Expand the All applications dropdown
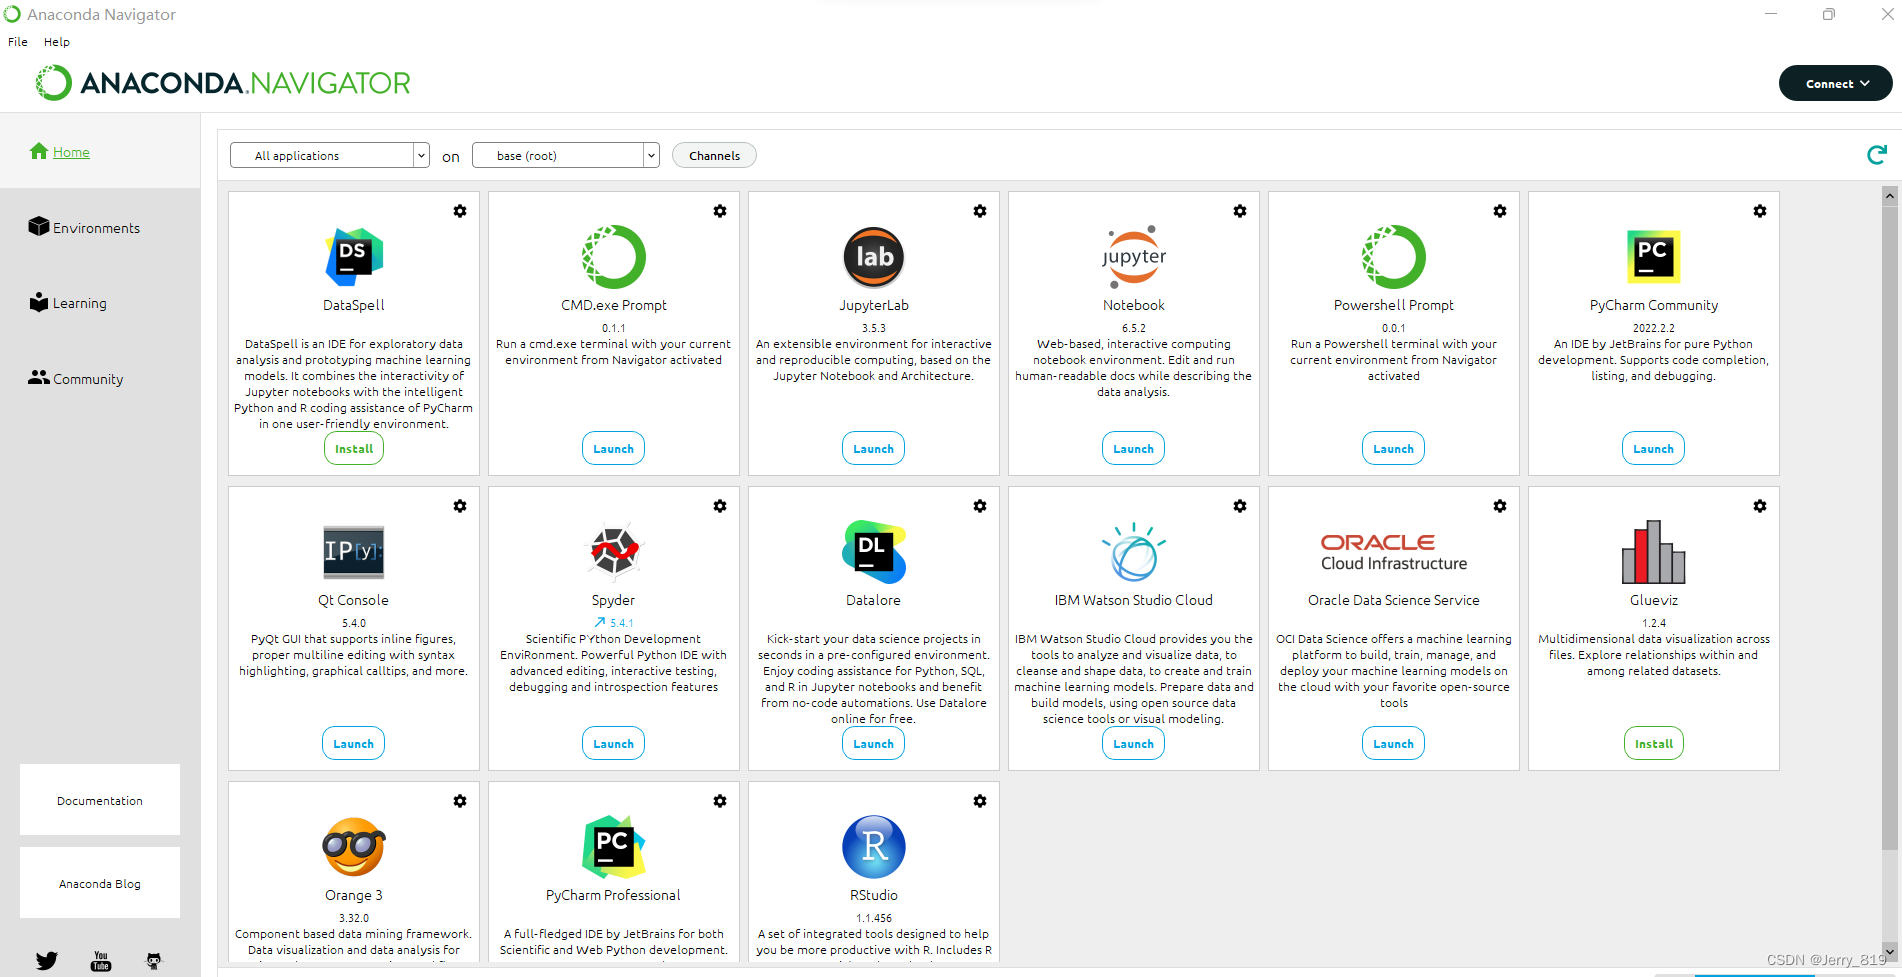 click(x=329, y=155)
